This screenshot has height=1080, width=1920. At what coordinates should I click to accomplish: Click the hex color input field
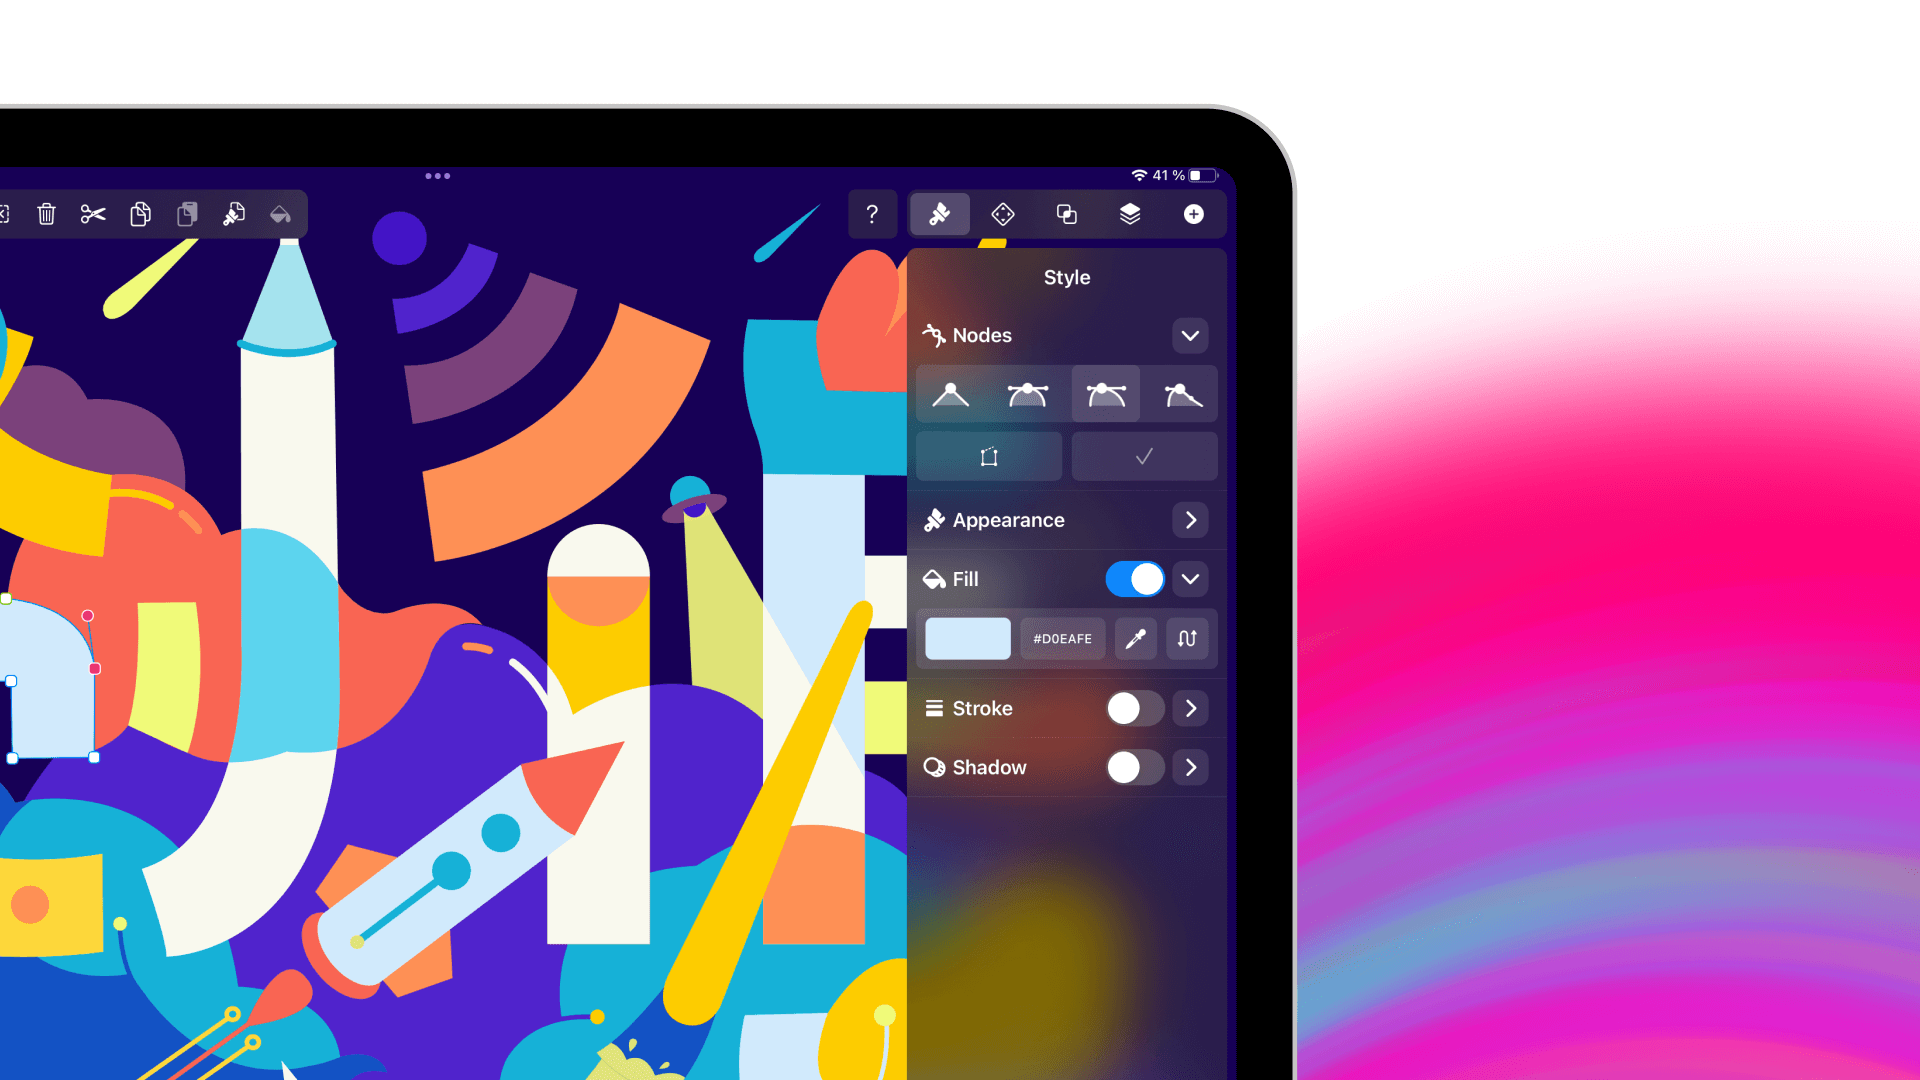pos(1062,638)
